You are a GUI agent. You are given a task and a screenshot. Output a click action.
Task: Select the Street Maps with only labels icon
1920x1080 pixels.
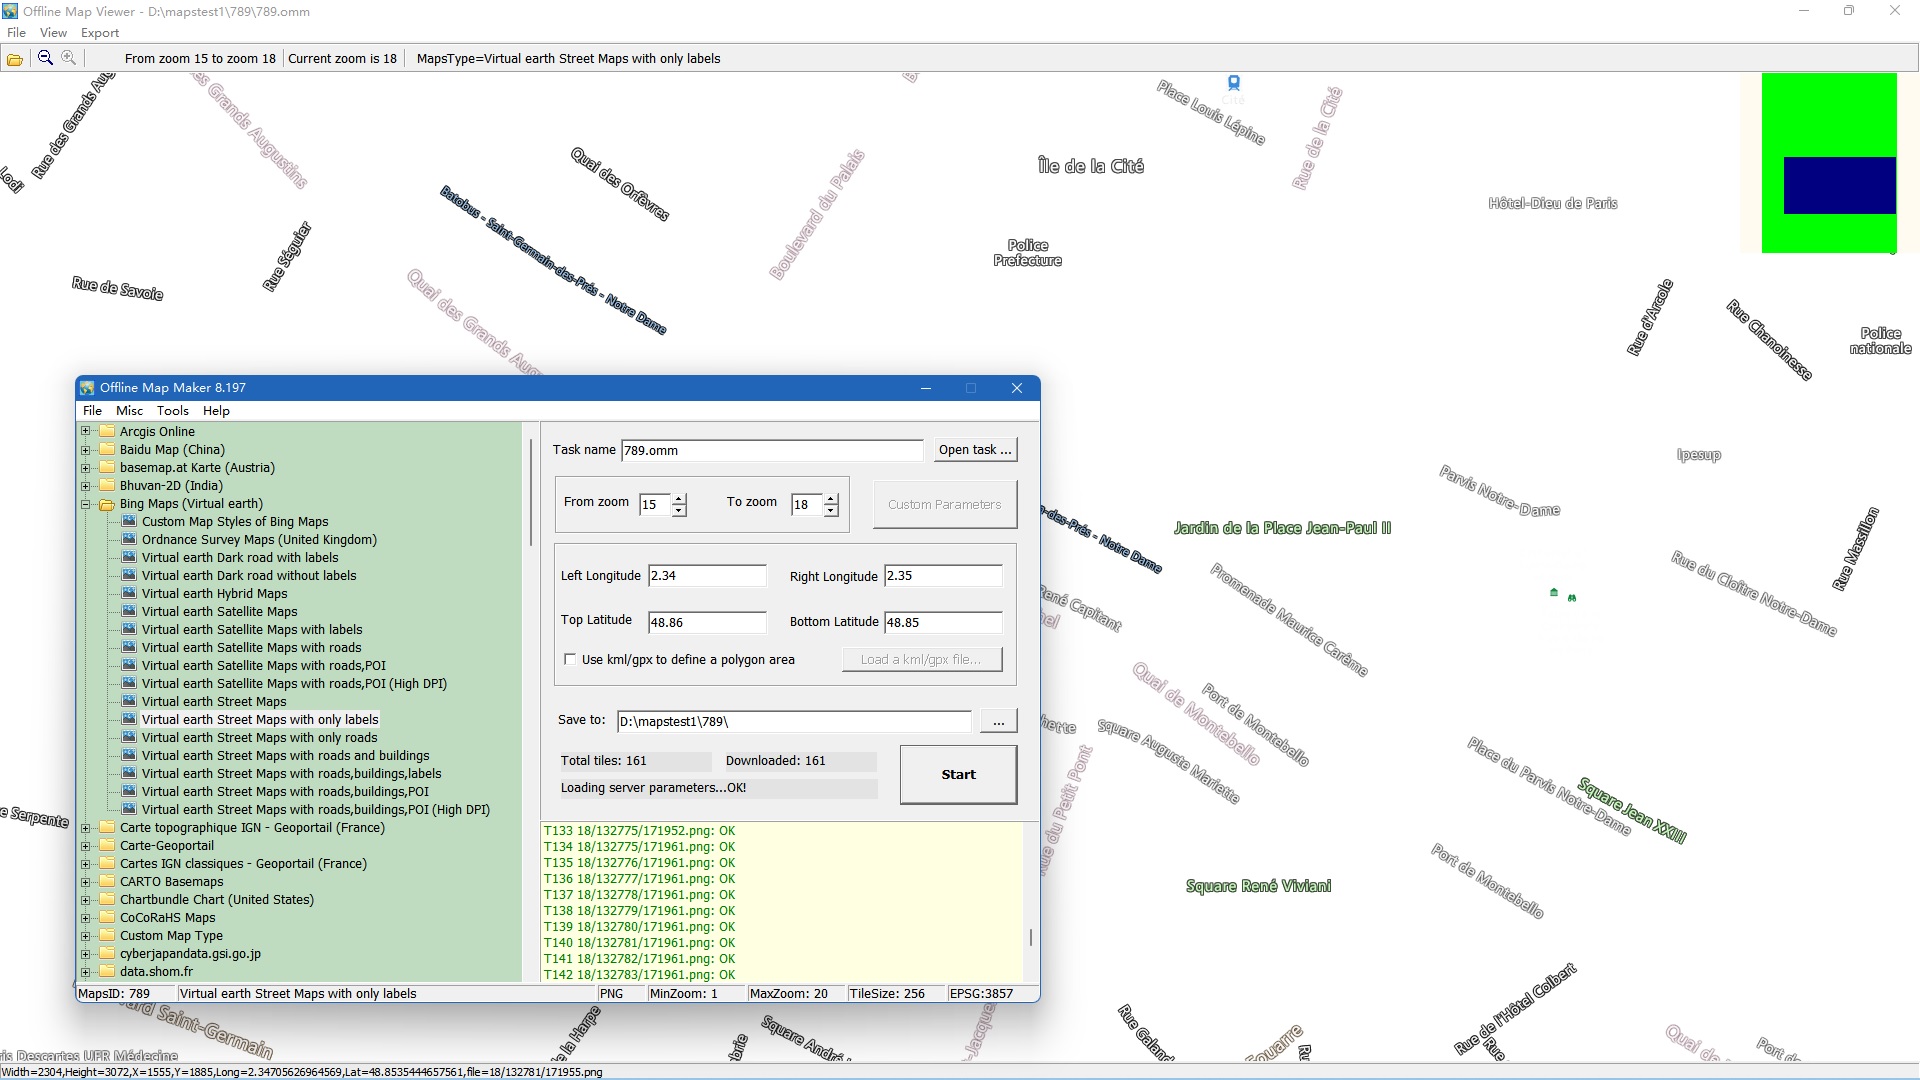129,719
